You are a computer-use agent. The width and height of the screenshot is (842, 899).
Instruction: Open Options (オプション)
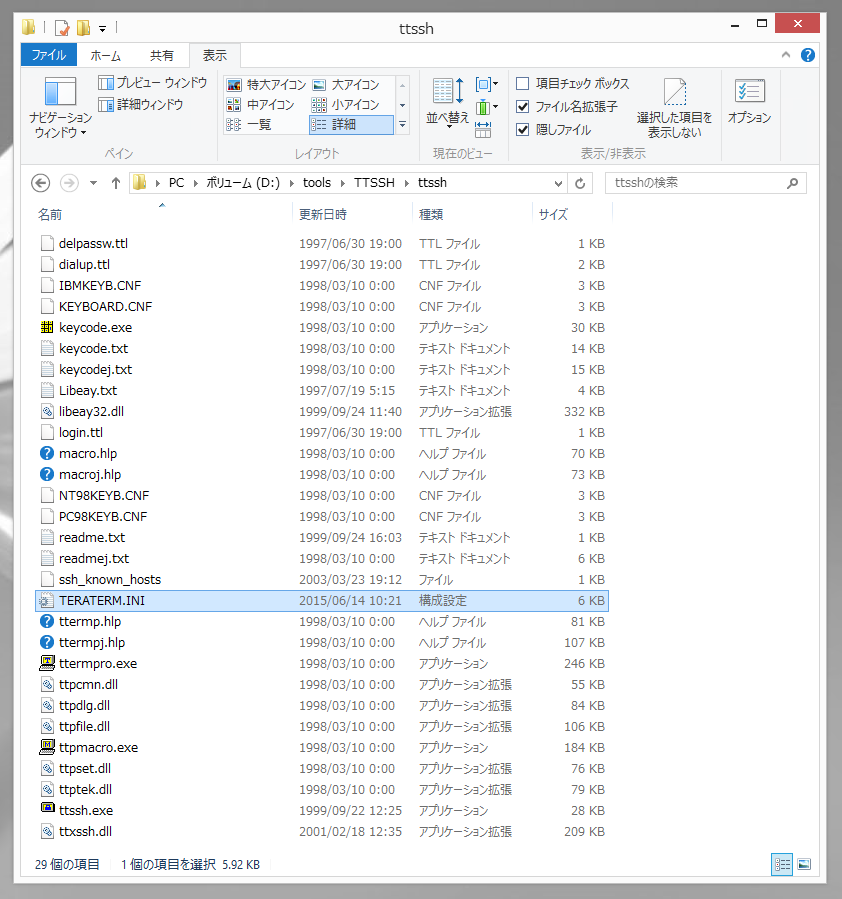click(749, 101)
